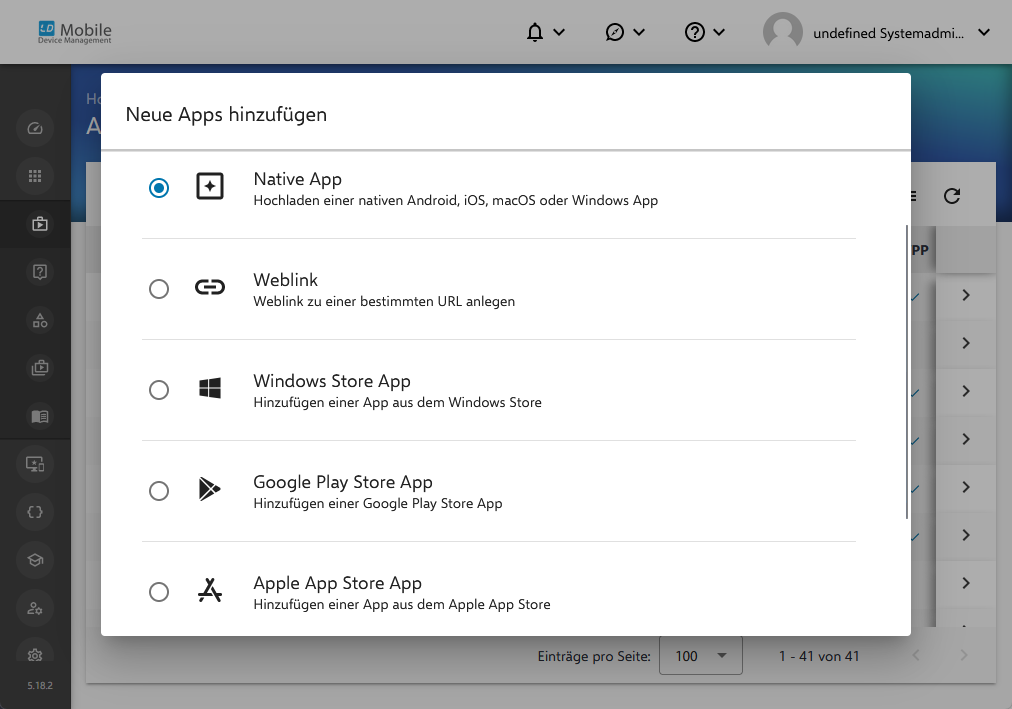Viewport: 1012px width, 709px height.
Task: Choose the Windows Store App radio option
Action: (x=159, y=390)
